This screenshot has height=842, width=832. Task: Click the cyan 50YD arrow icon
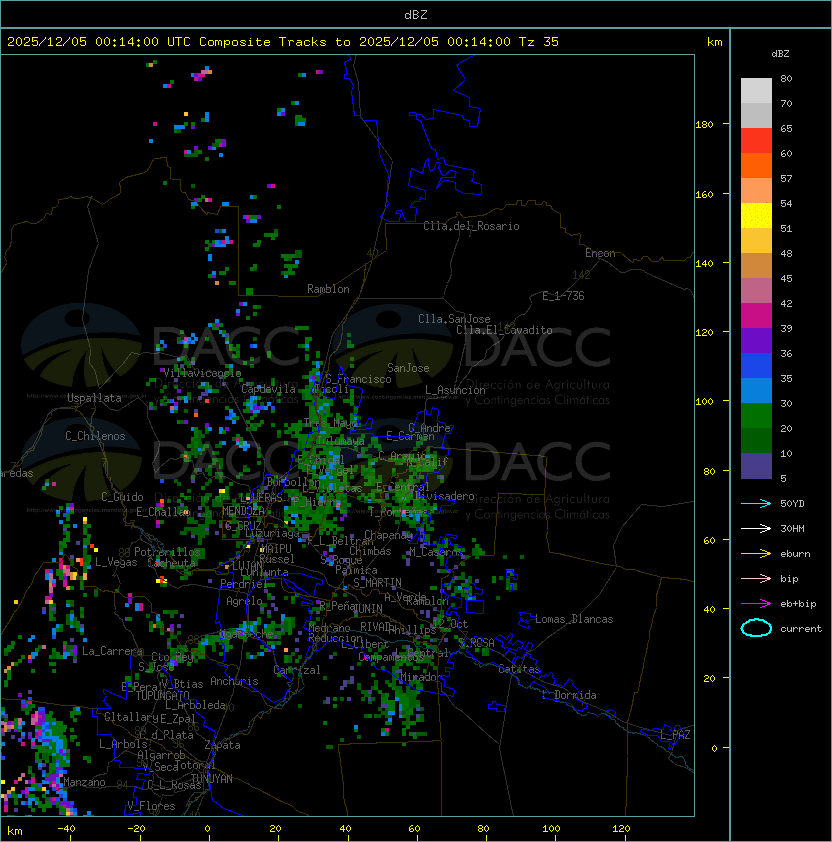pyautogui.click(x=756, y=503)
